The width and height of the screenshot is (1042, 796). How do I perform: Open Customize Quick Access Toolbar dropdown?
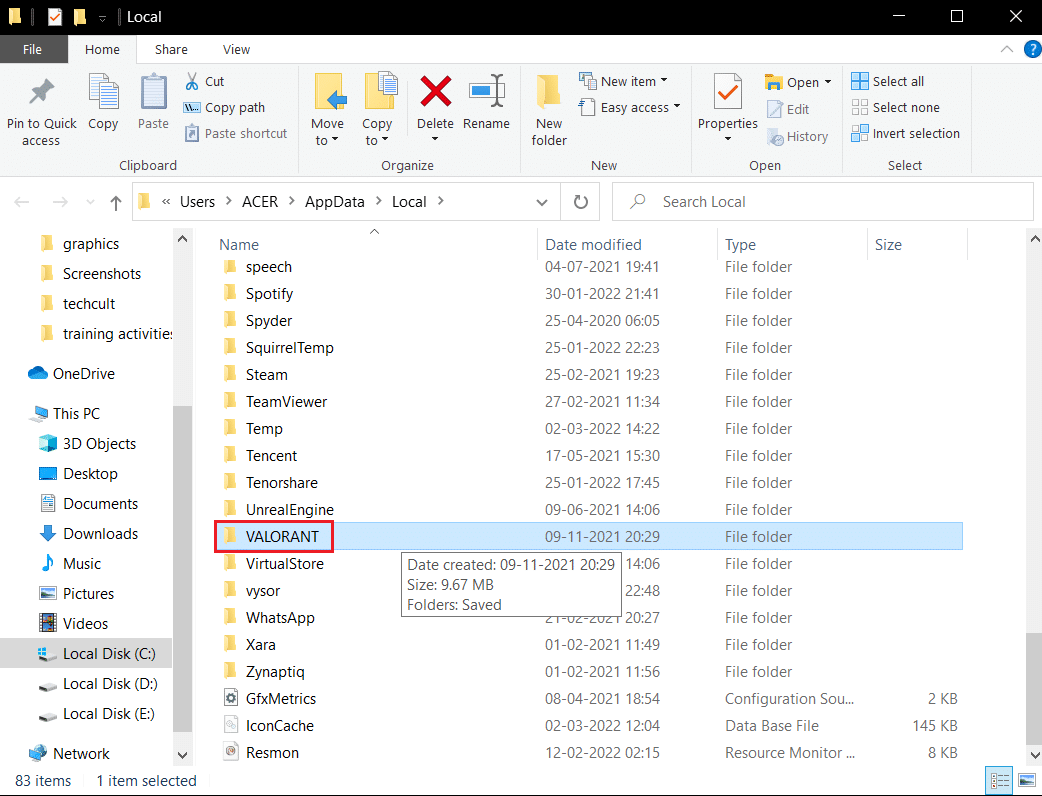[x=102, y=18]
